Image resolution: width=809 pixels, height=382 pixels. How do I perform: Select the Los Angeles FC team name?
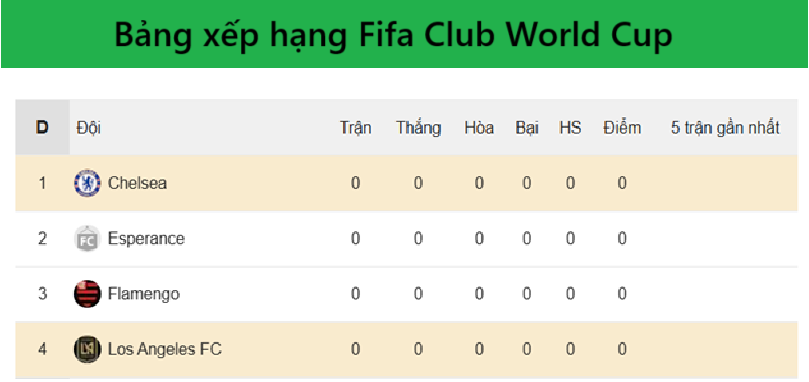pyautogui.click(x=165, y=349)
